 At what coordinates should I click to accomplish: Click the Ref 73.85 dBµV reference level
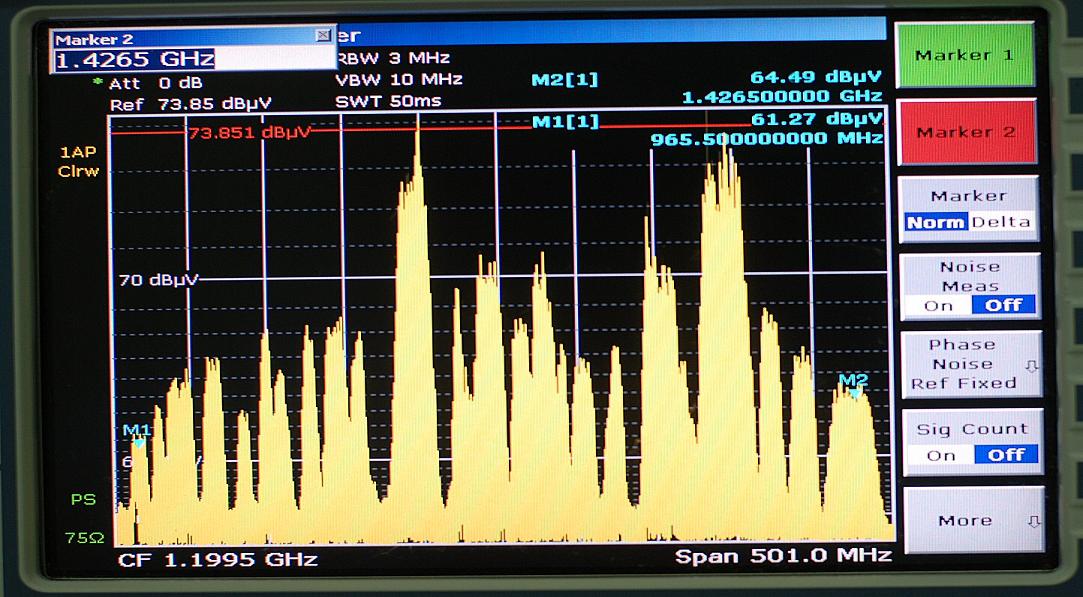tap(190, 104)
